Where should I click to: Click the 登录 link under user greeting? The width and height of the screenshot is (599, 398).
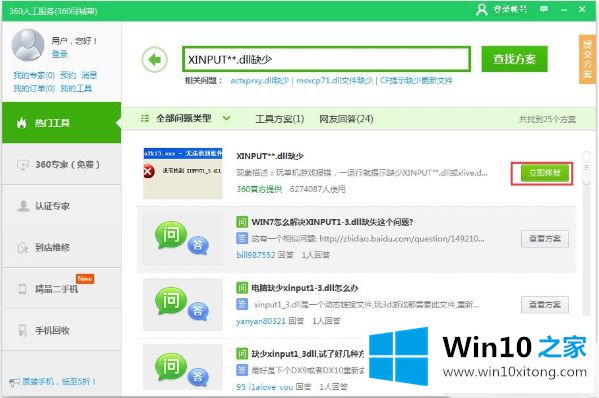(60, 54)
